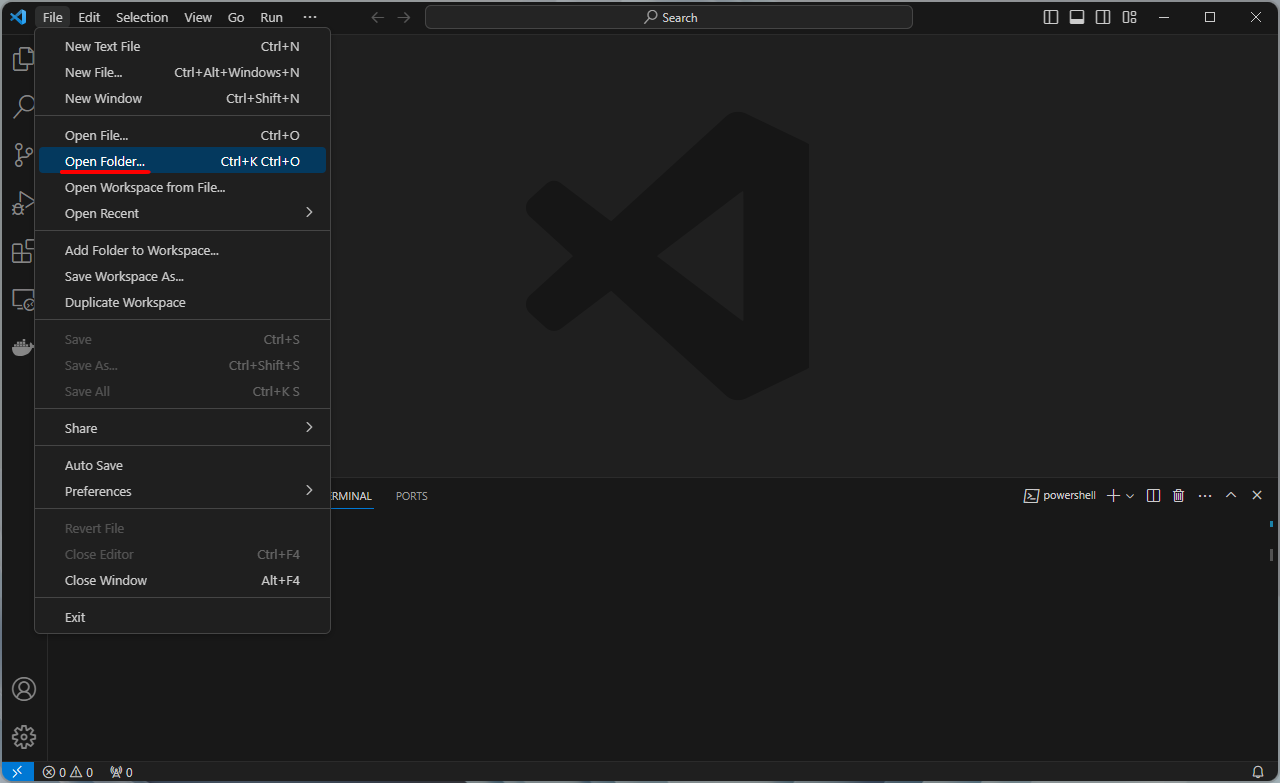Image resolution: width=1280 pixels, height=783 pixels.
Task: Open terminal panel more actions ellipsis
Action: [1205, 495]
